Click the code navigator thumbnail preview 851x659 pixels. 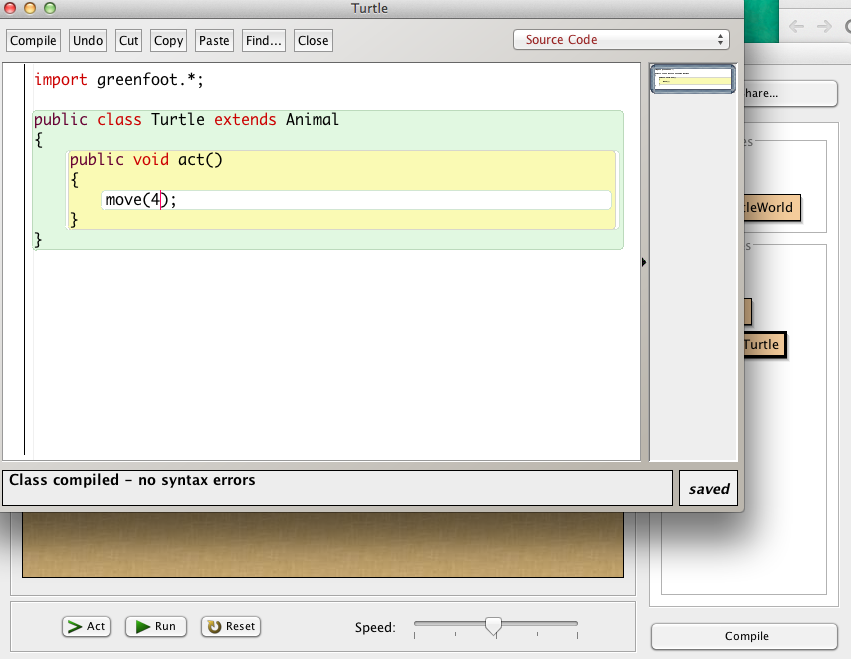point(693,79)
